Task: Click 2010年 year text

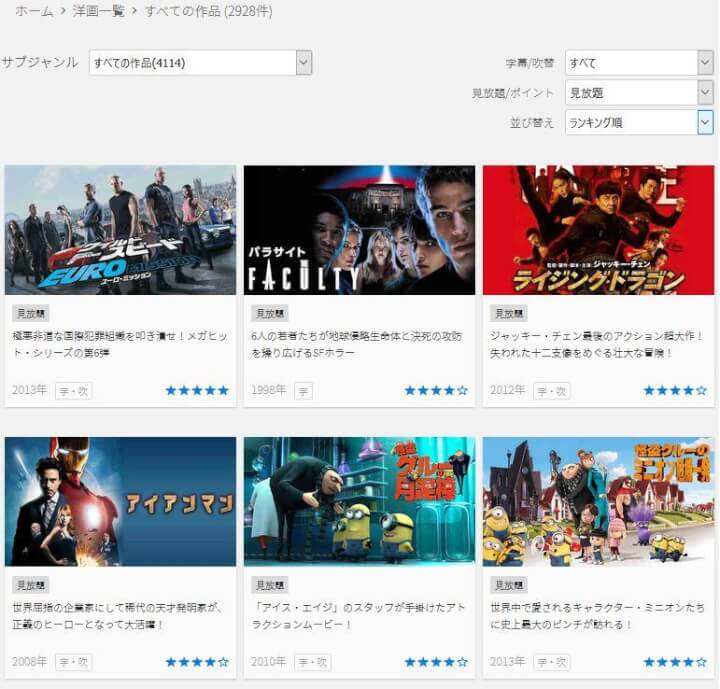Action: tap(269, 661)
